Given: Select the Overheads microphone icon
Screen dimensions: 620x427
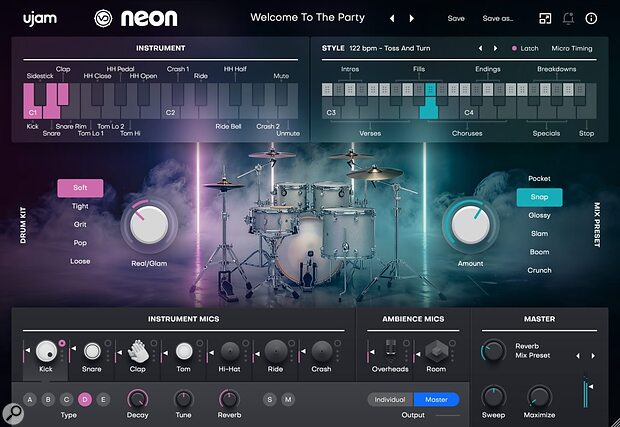Looking at the screenshot, I should (x=390, y=348).
